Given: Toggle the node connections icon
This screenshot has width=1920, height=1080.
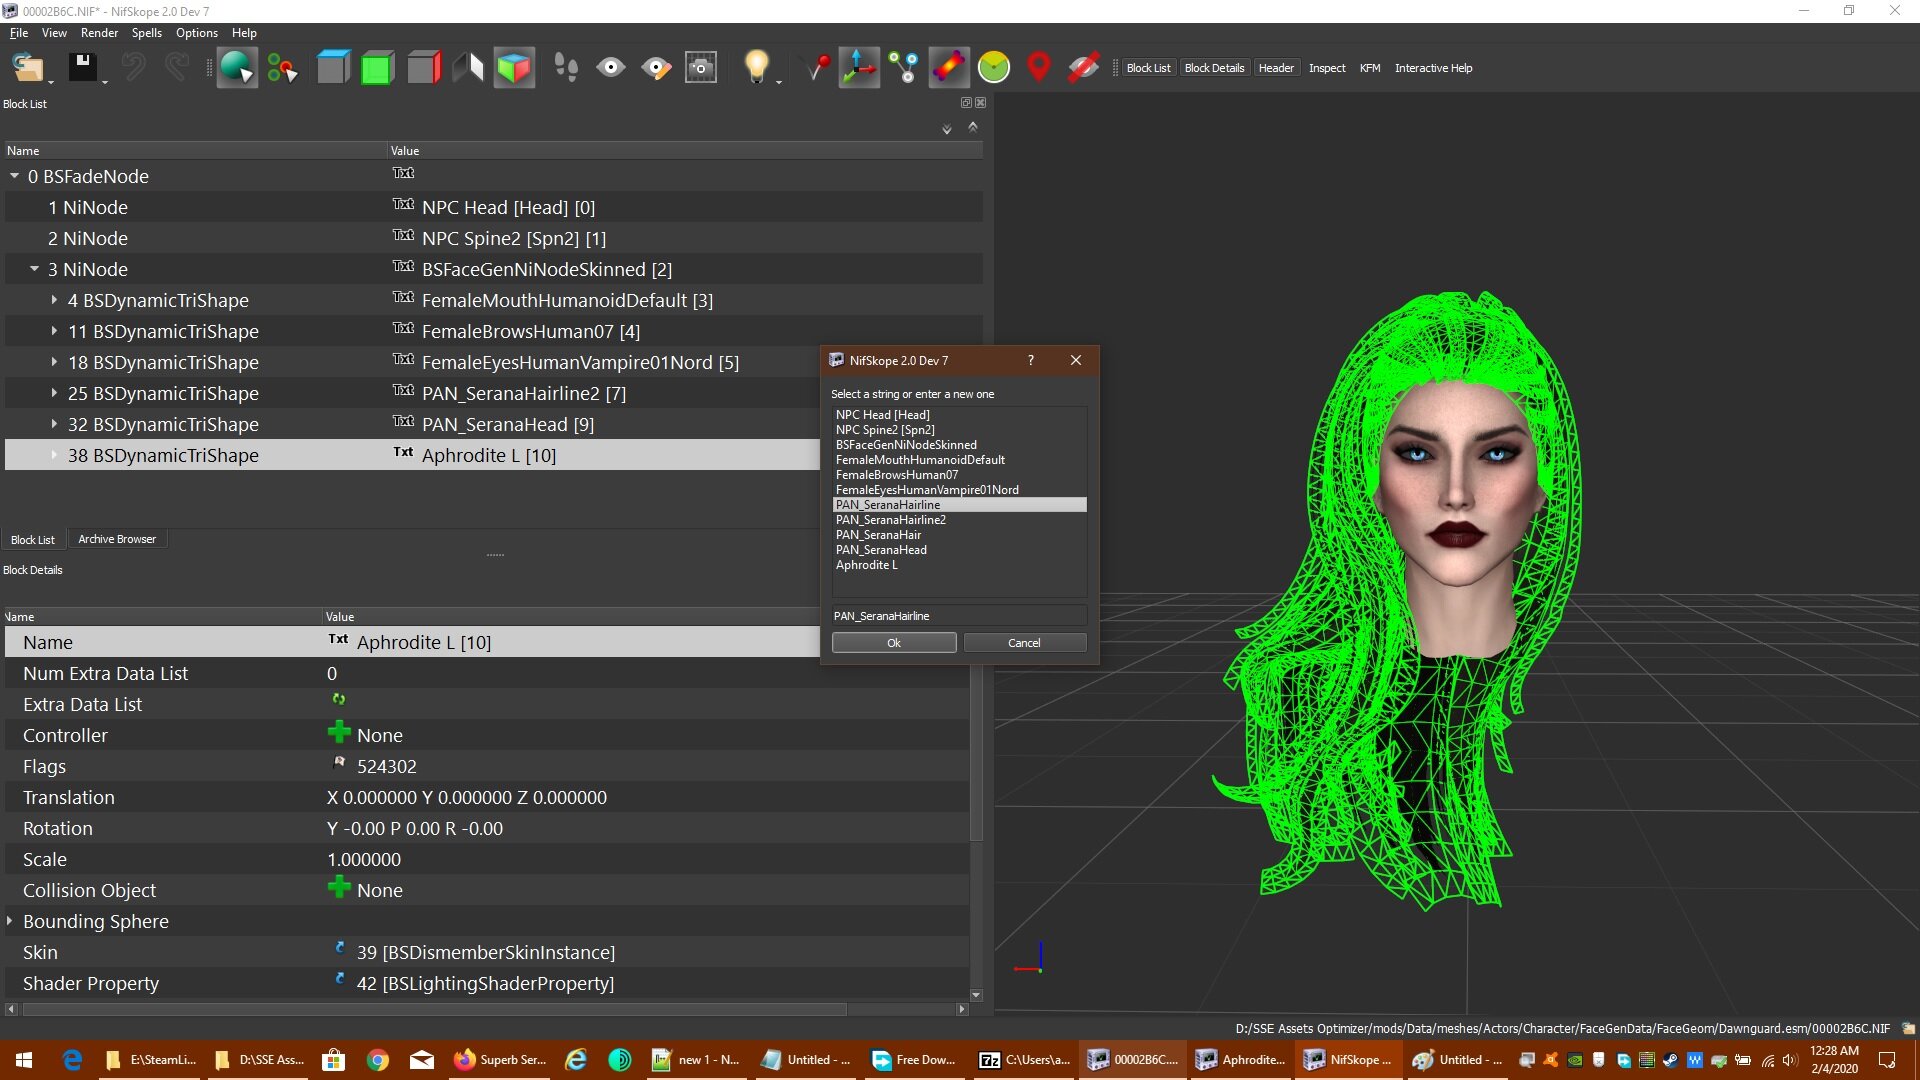Looking at the screenshot, I should tap(904, 68).
